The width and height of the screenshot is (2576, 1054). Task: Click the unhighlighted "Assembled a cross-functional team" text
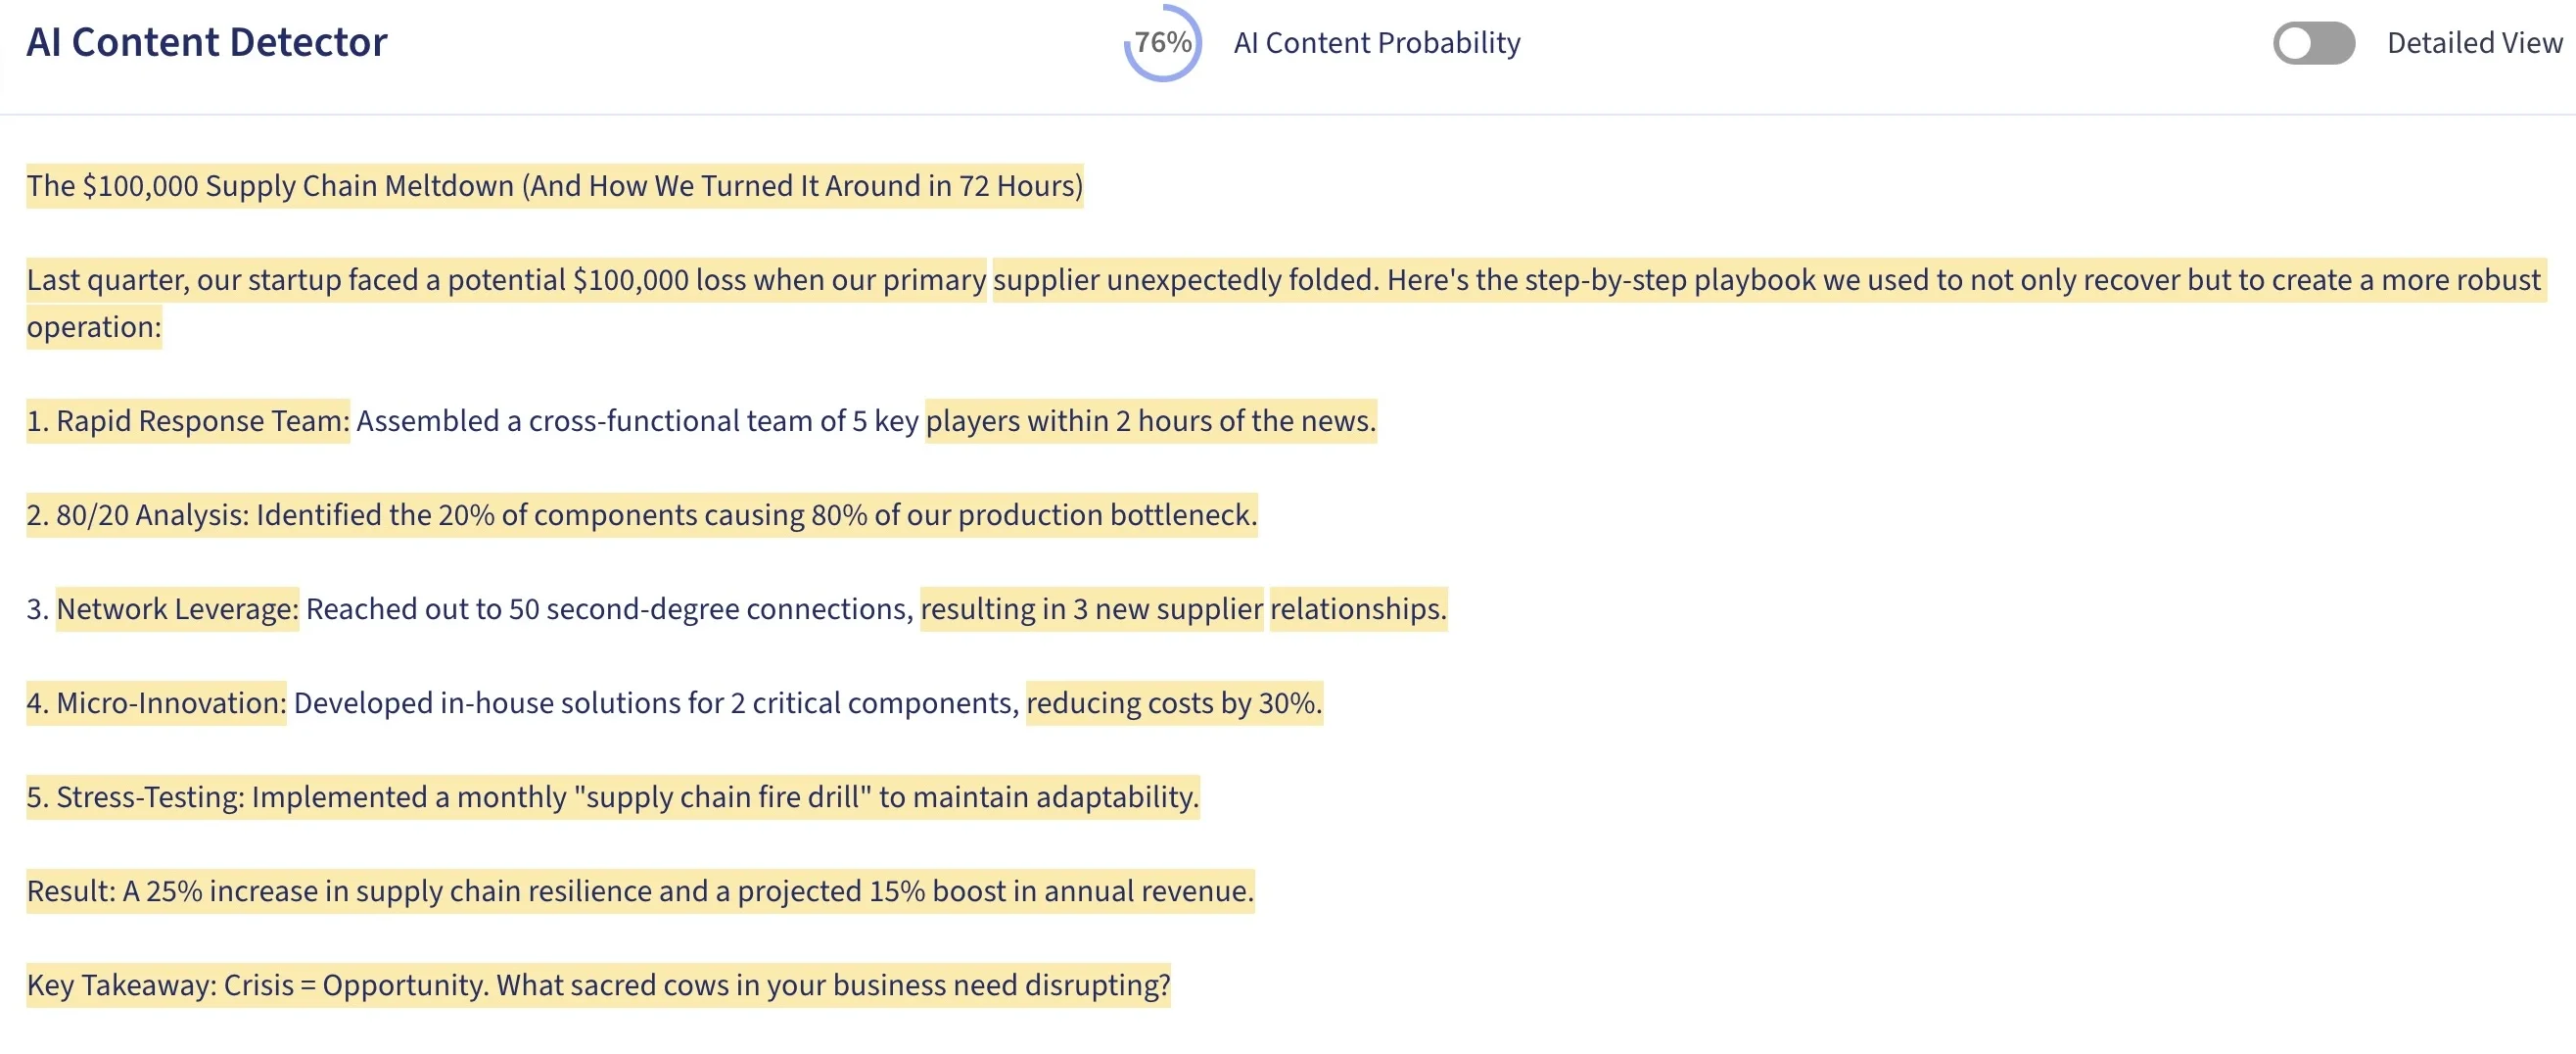pos(637,421)
